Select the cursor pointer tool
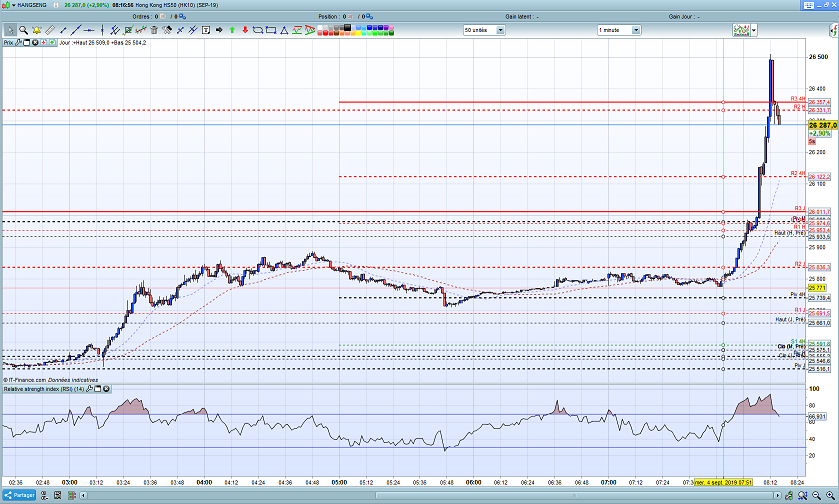Viewport: 839px width, 504px height. coord(10,30)
